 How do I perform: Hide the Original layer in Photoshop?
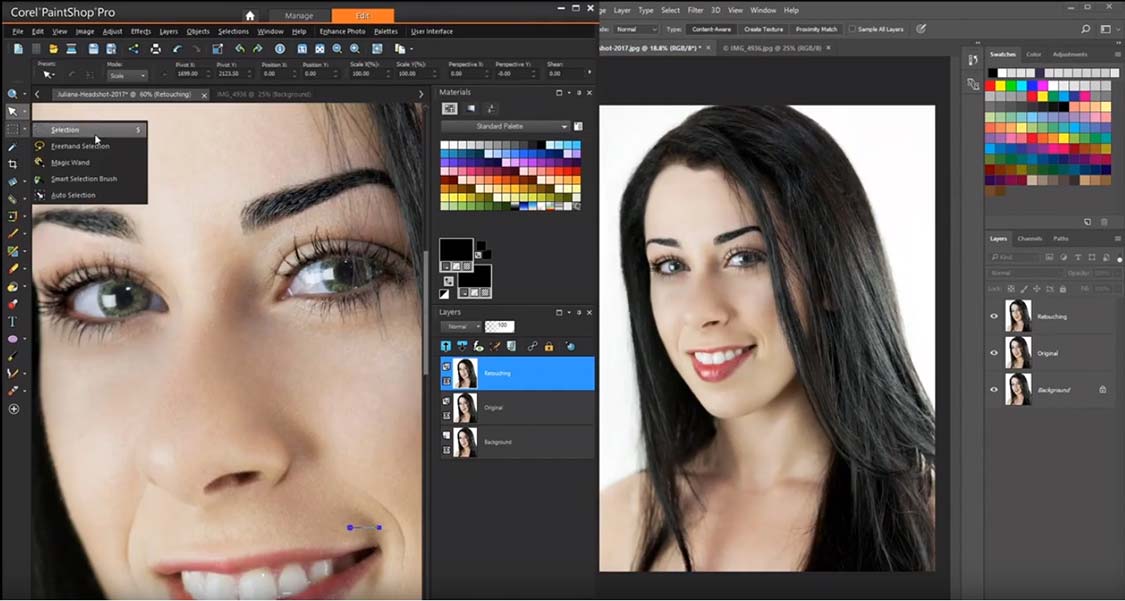[x=994, y=353]
